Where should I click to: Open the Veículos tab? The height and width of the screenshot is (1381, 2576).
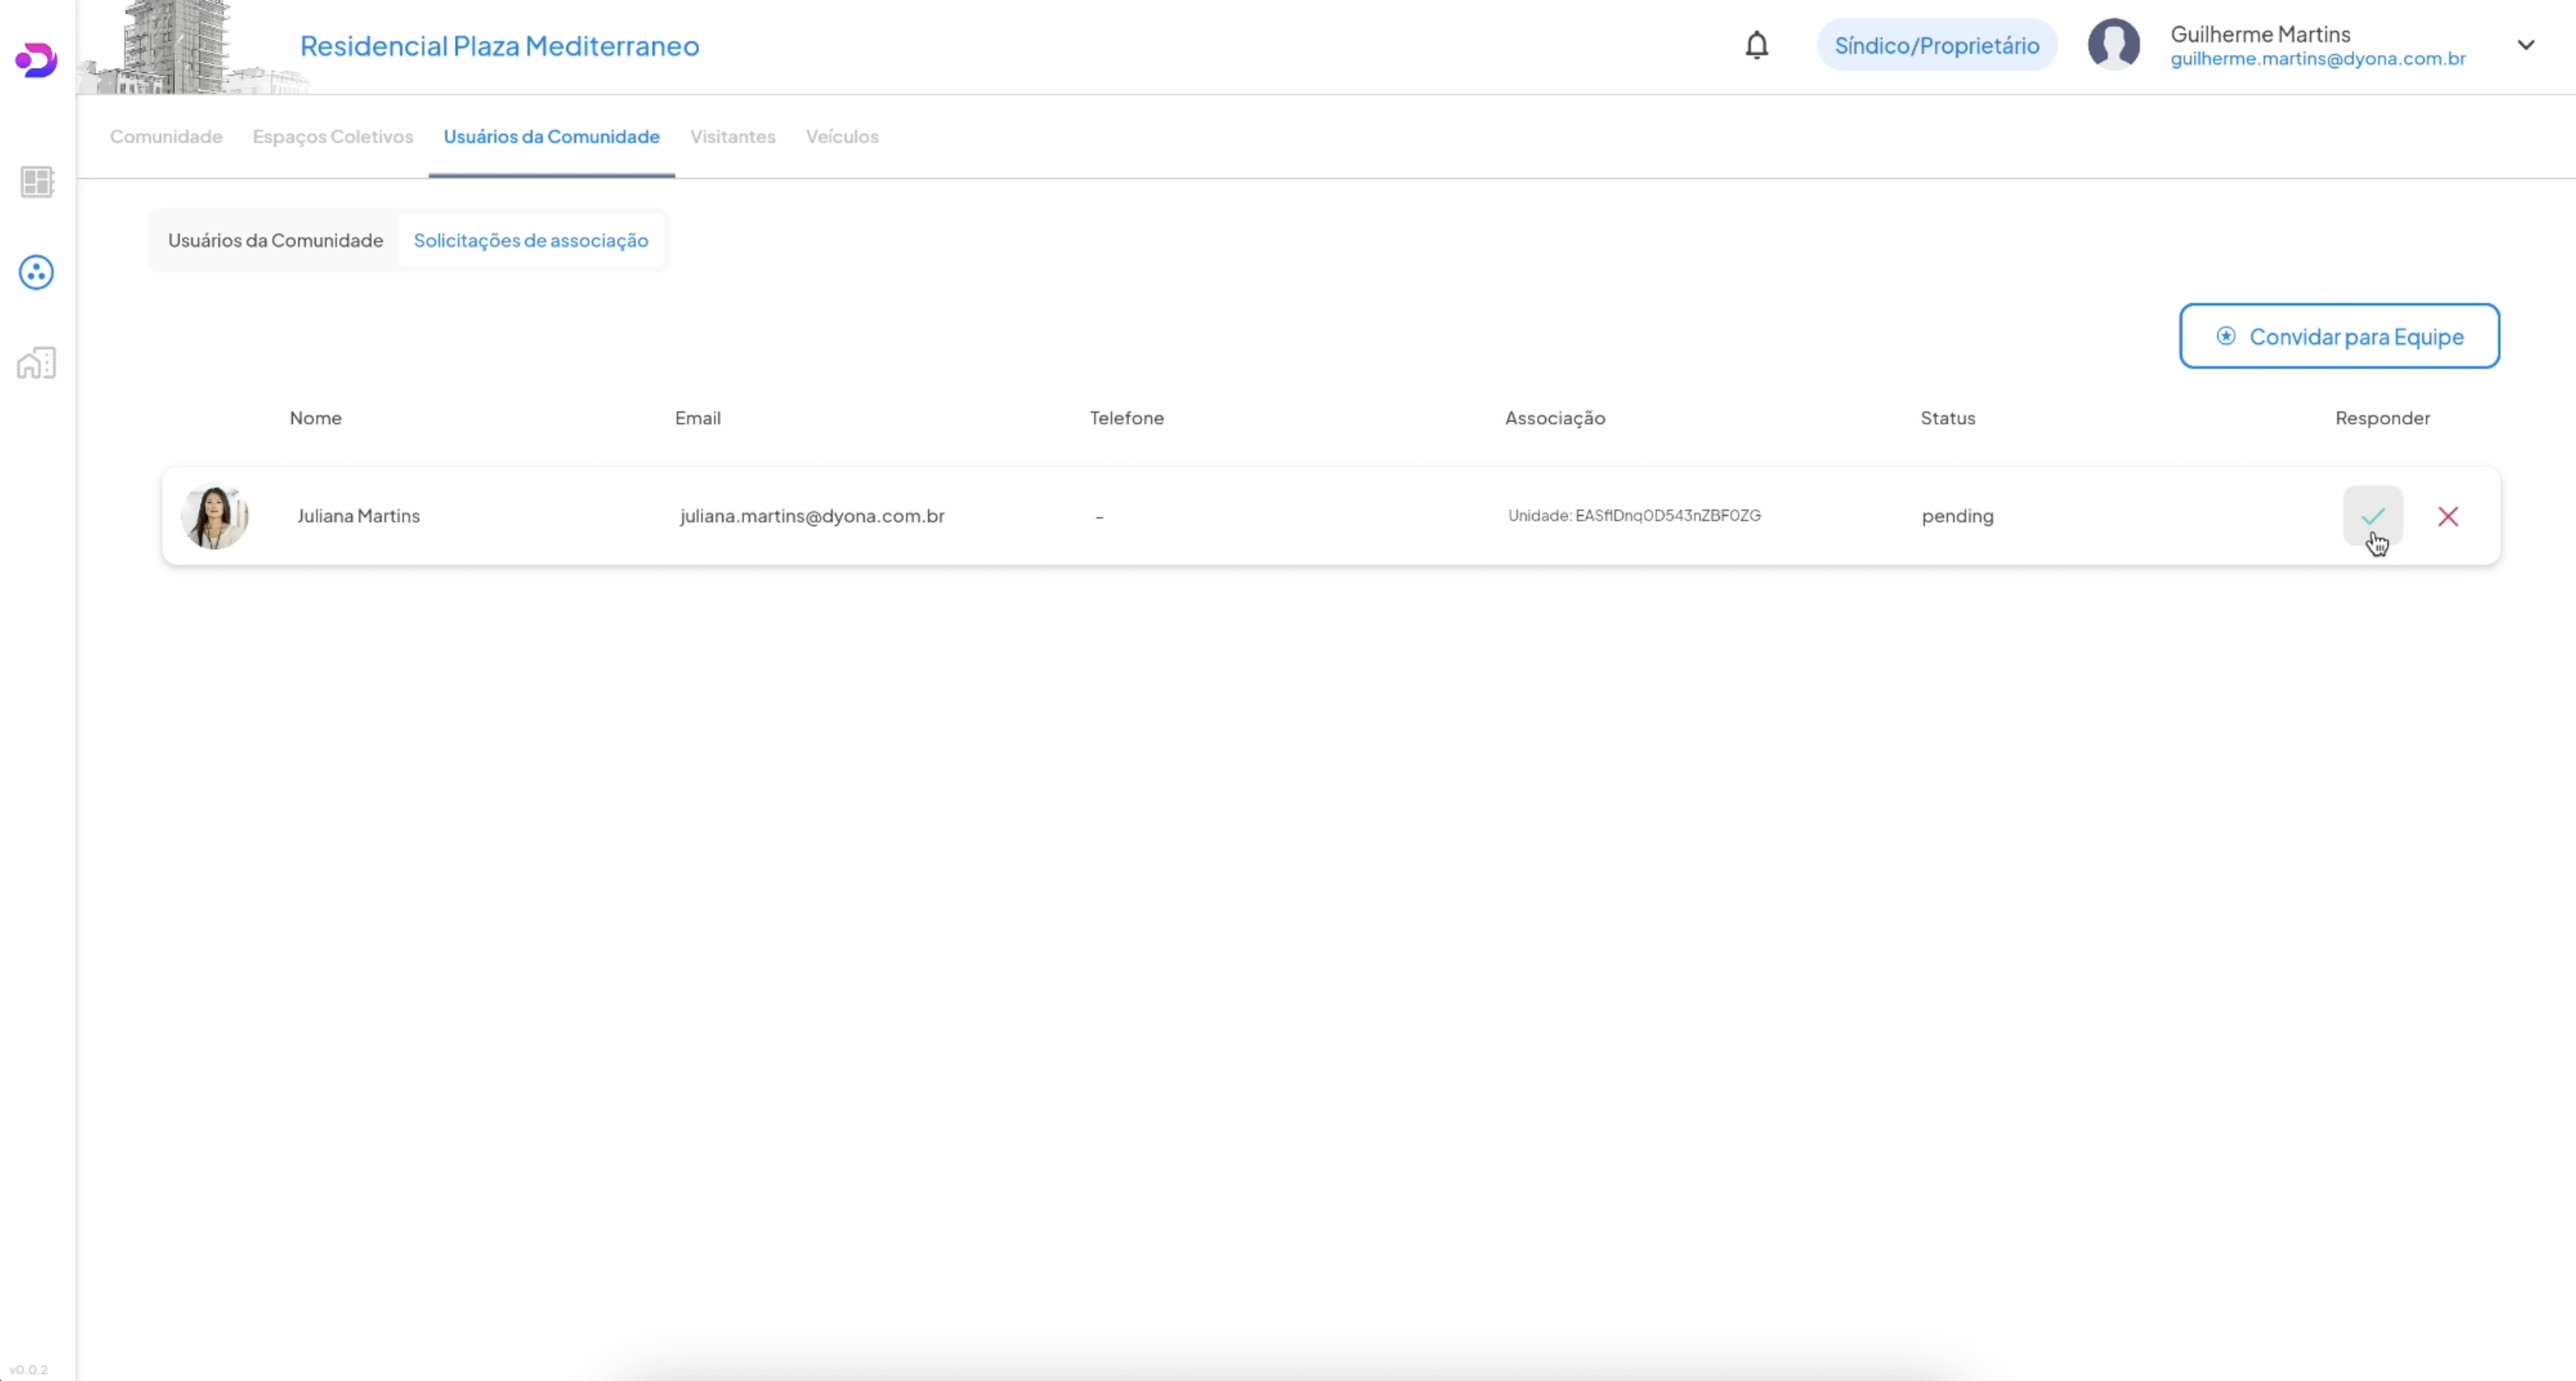(x=842, y=136)
